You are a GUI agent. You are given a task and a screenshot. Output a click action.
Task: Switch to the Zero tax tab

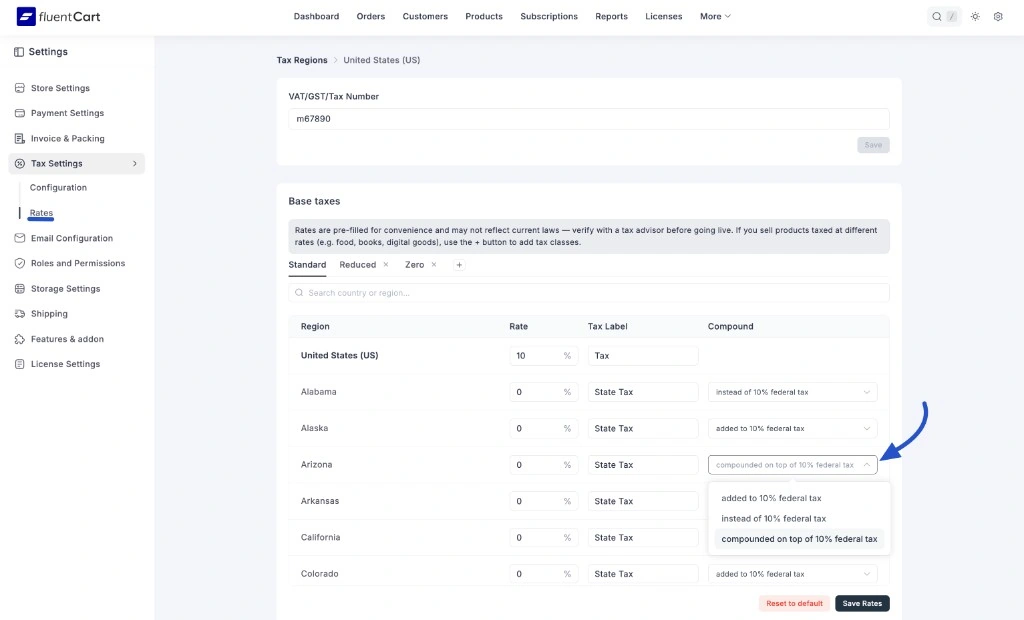tap(414, 265)
